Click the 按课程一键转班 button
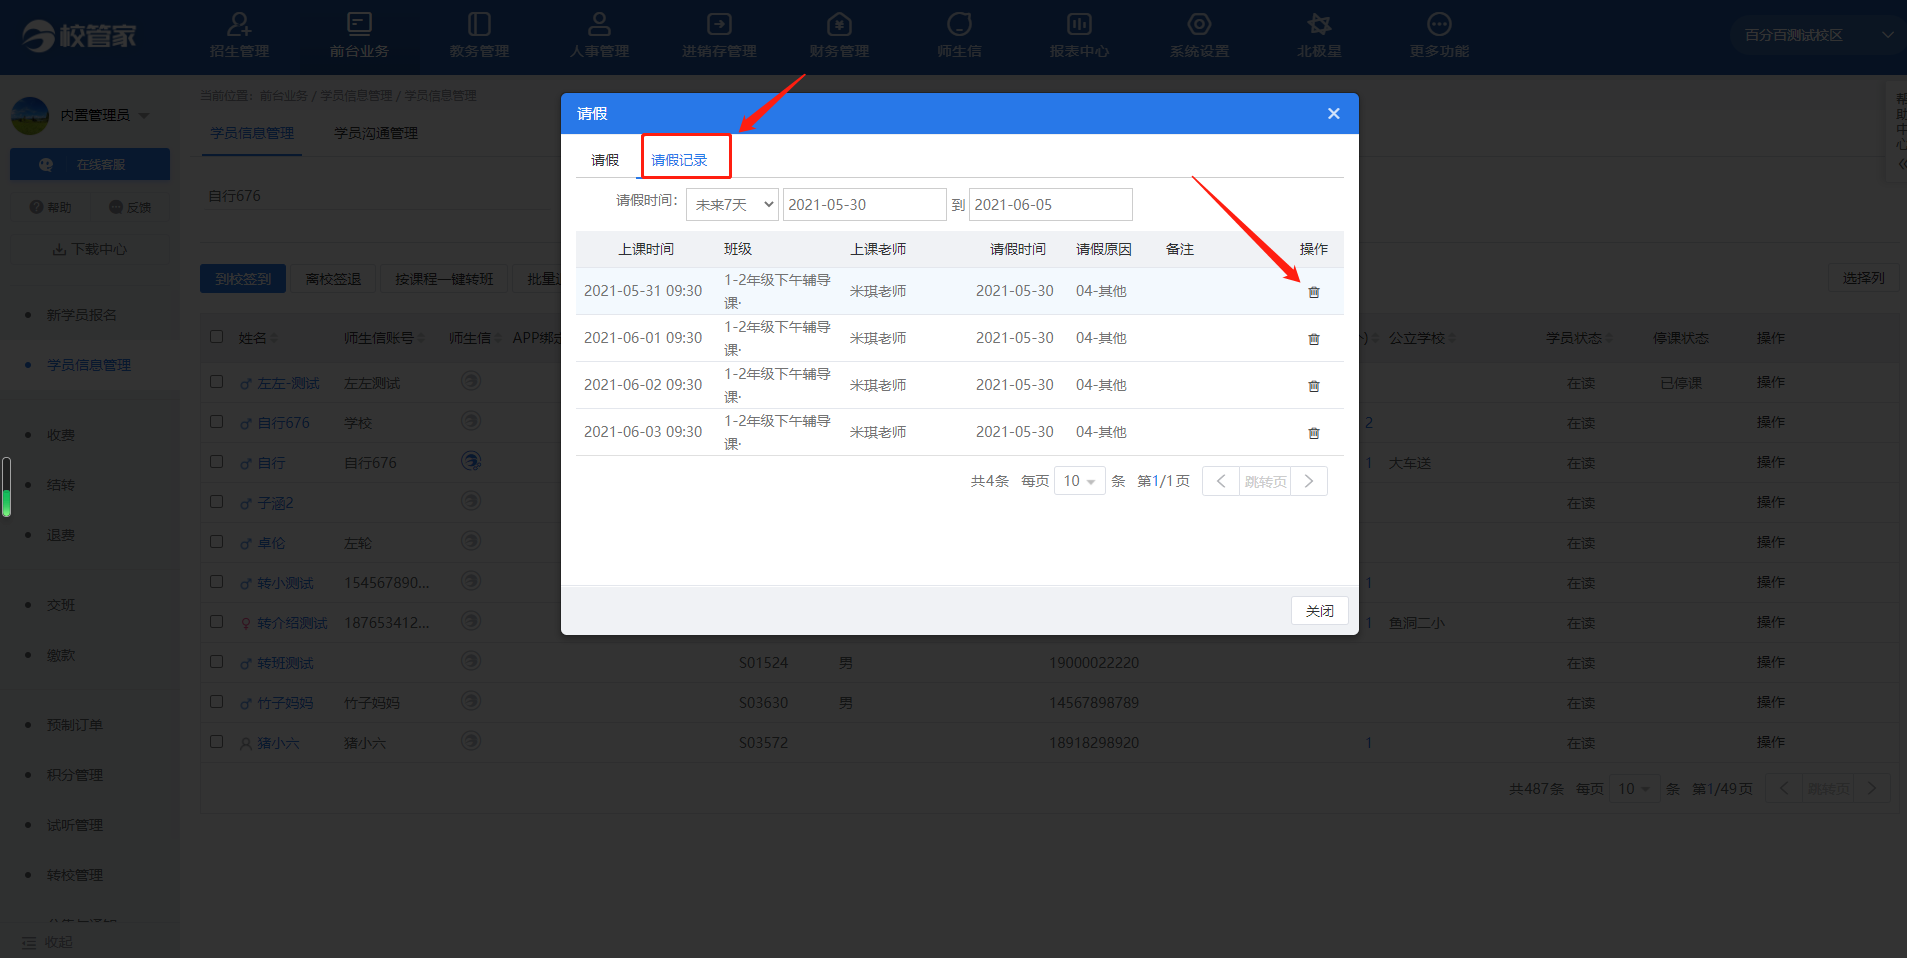1907x958 pixels. [444, 279]
